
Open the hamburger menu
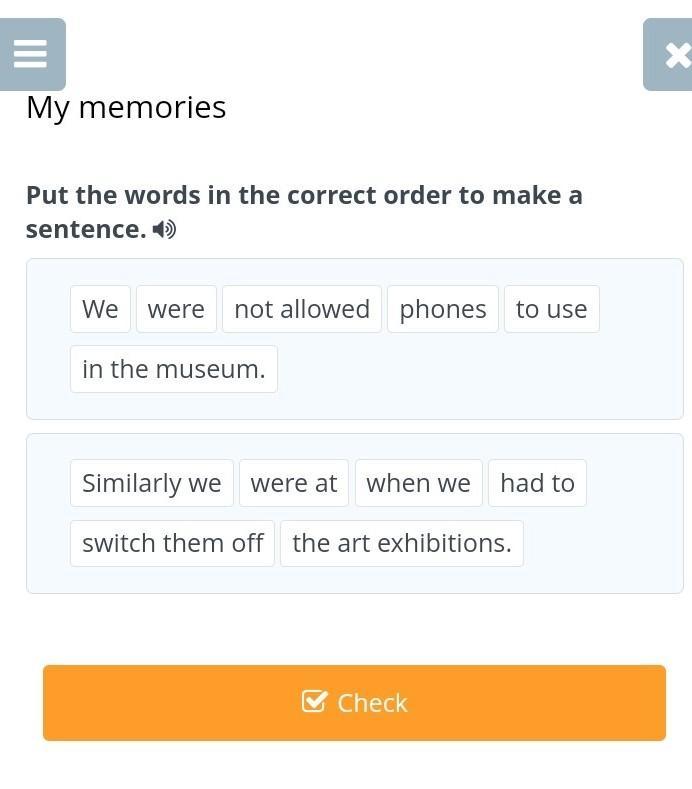tap(31, 54)
